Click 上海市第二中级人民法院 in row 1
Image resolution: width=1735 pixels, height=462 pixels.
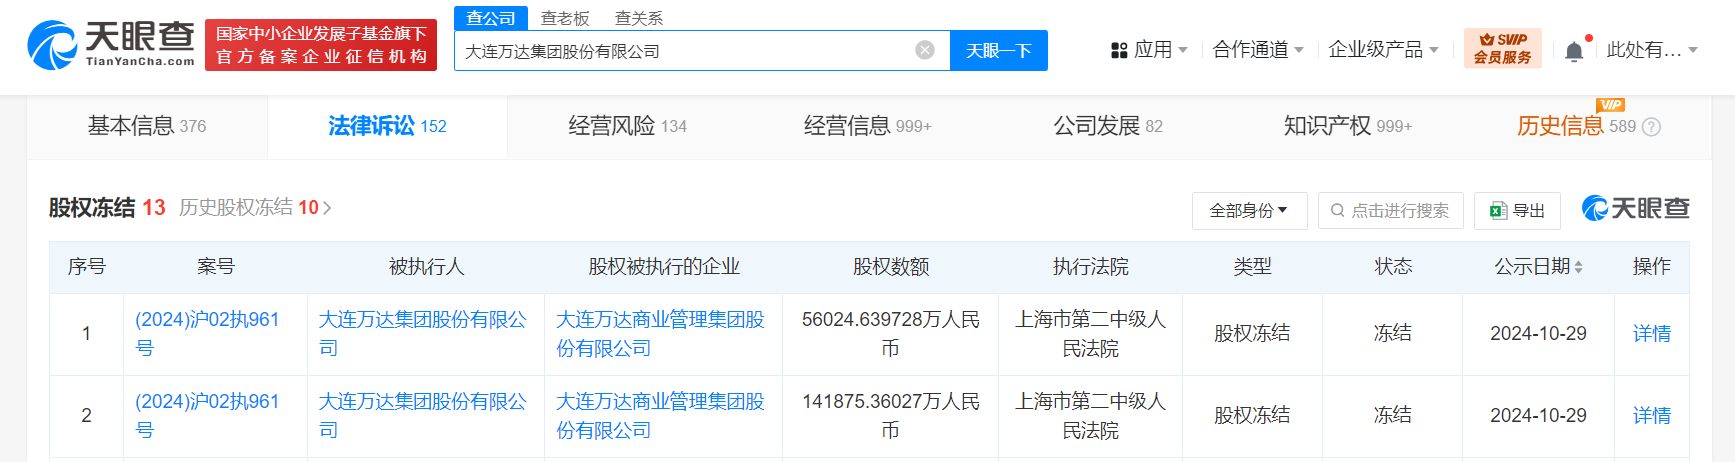point(1090,334)
